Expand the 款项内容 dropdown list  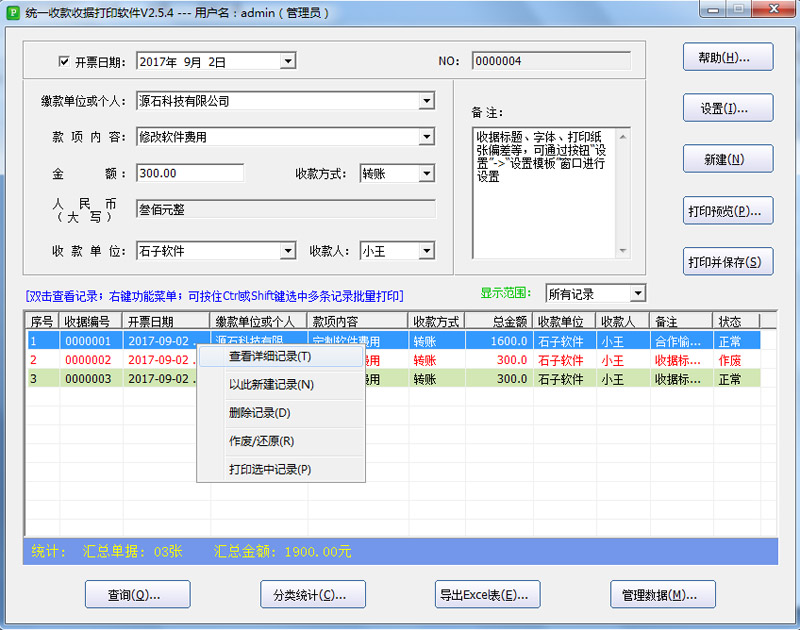426,137
